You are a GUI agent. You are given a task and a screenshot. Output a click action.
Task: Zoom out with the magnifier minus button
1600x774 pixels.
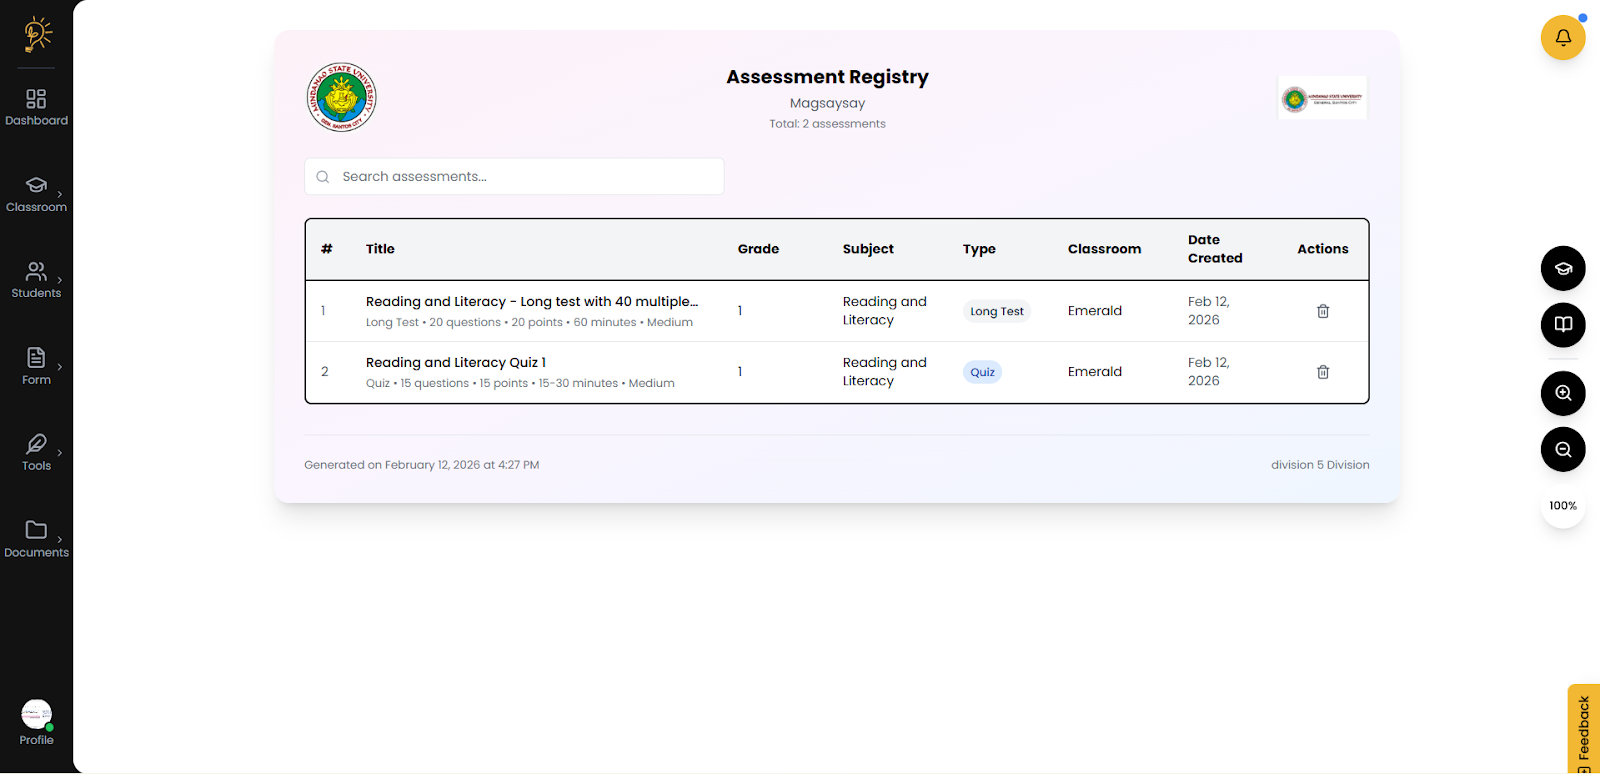tap(1562, 450)
